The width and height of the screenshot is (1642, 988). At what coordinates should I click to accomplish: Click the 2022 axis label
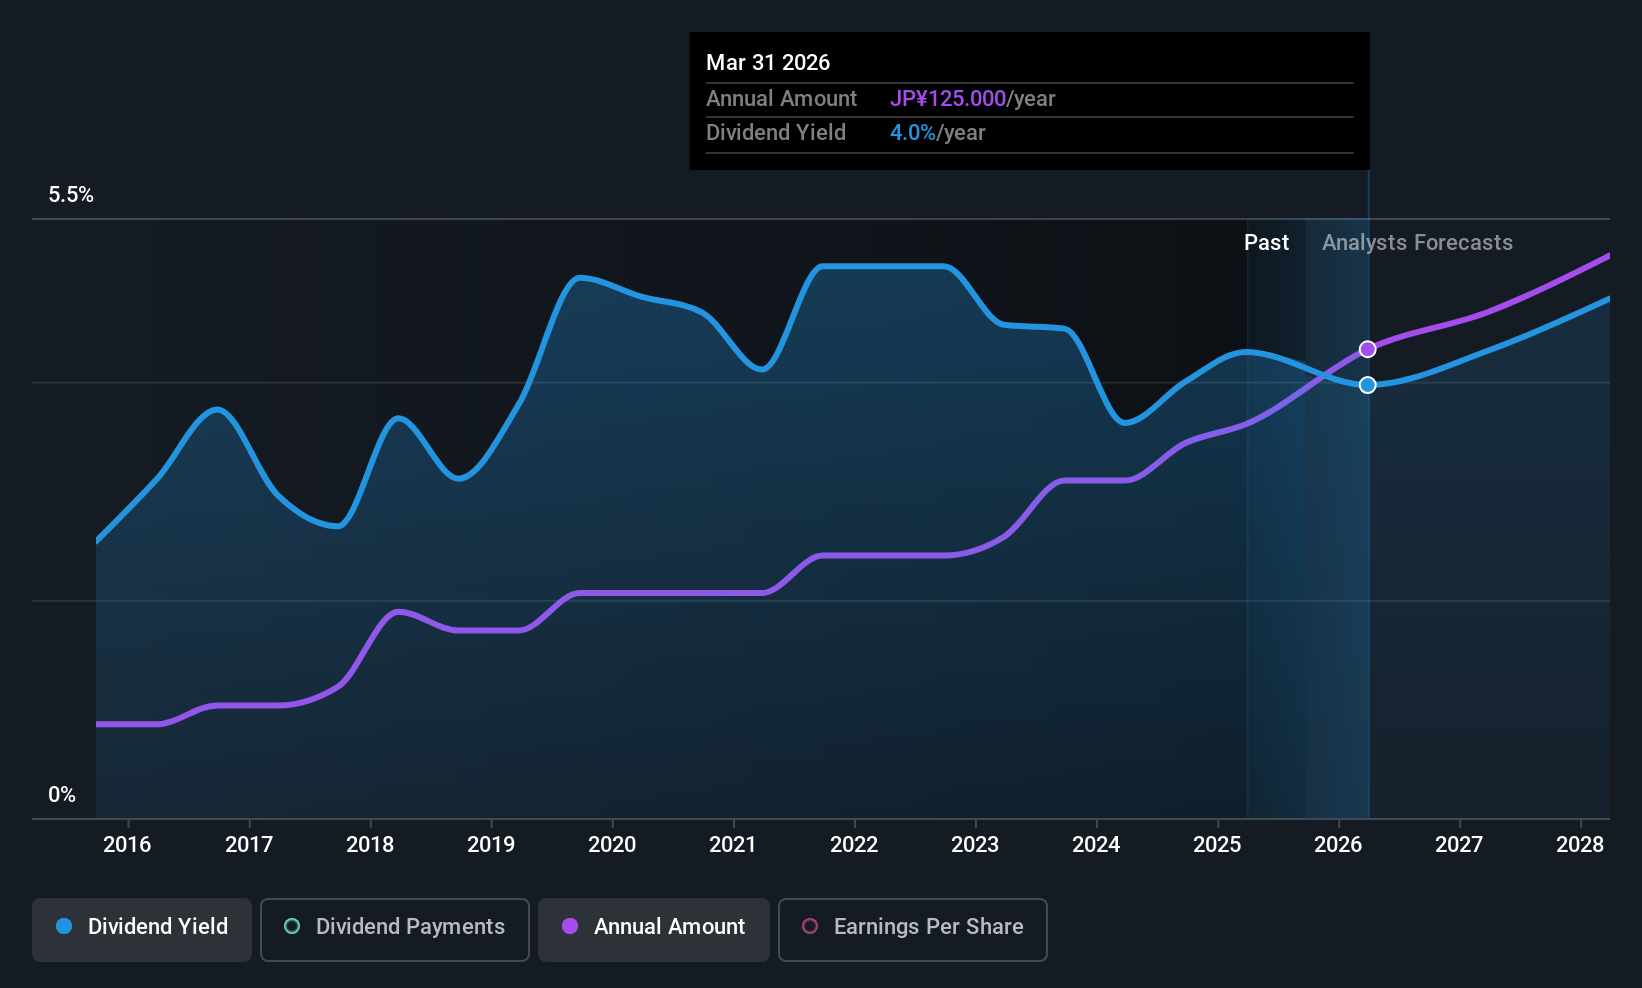click(854, 845)
